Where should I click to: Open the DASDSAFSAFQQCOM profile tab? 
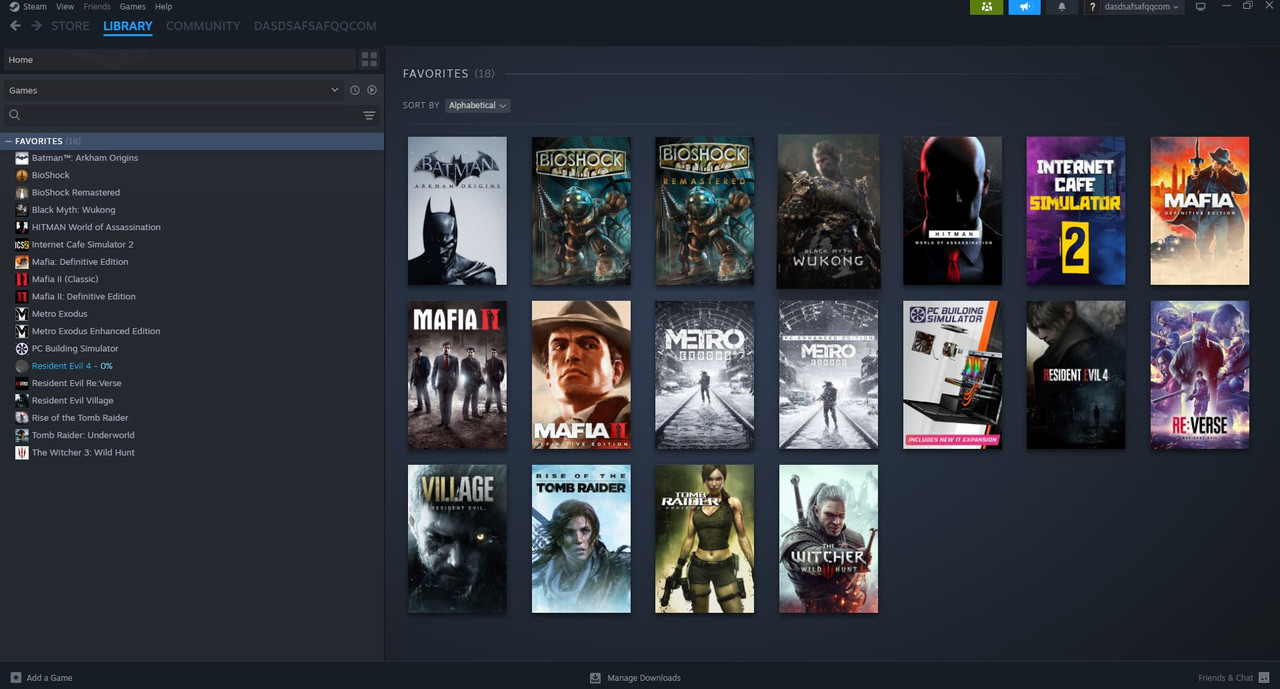[315, 26]
